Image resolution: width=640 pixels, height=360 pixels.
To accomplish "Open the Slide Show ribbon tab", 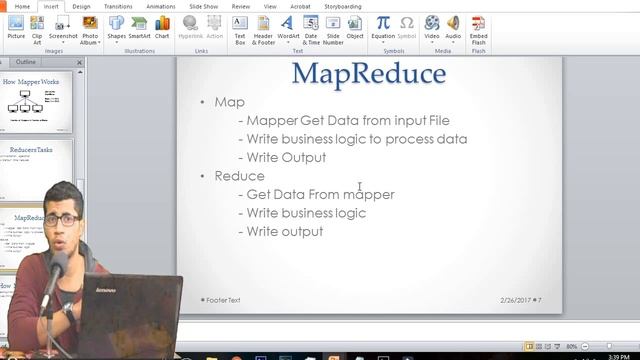I will pos(204,7).
